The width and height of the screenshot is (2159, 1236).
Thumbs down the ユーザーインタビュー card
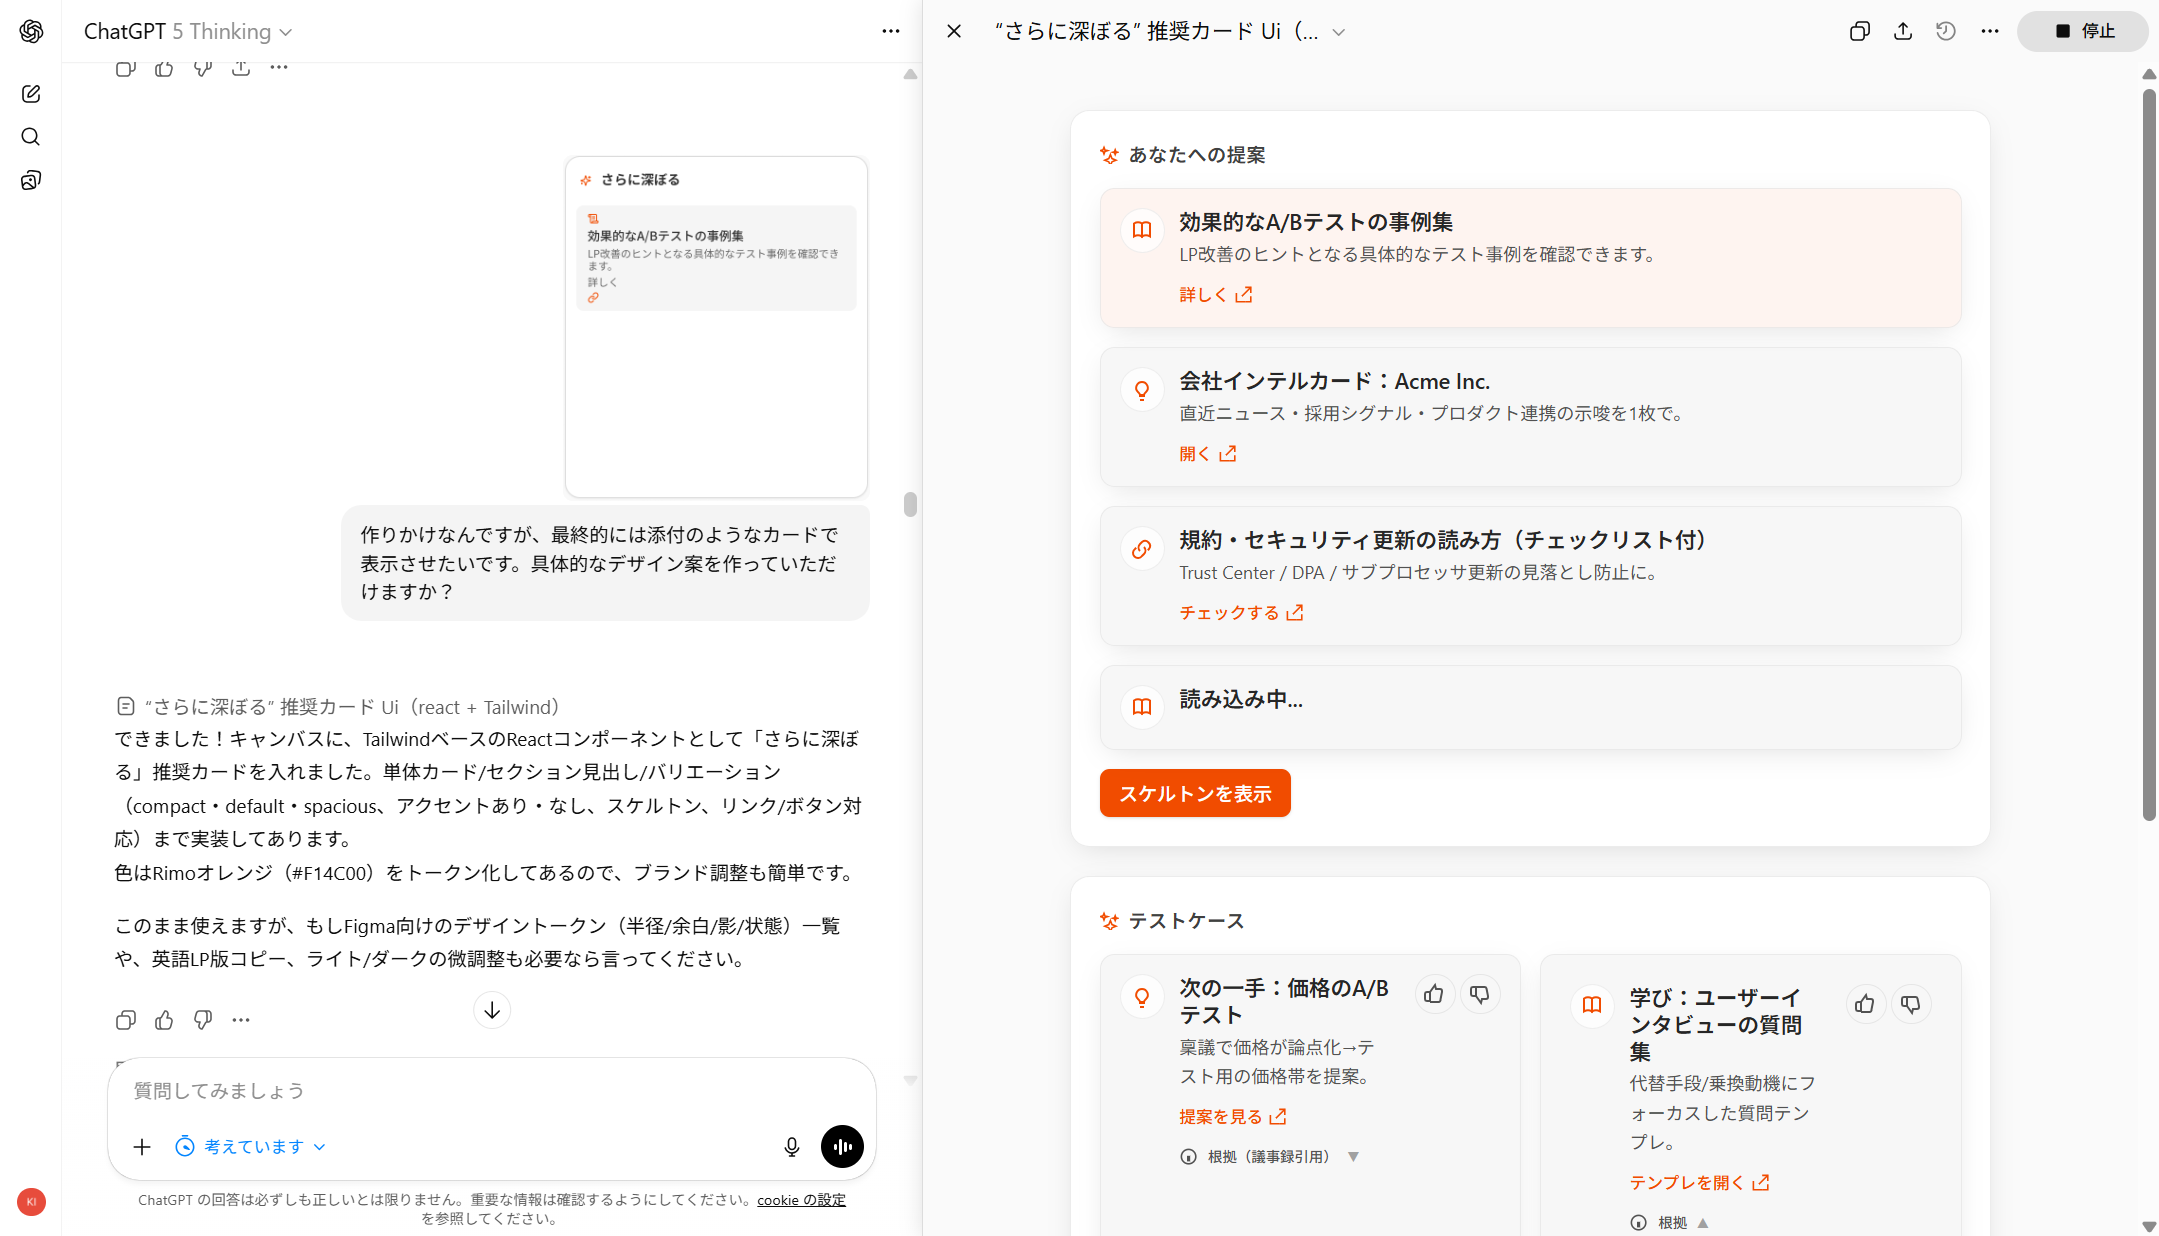pos(1910,1004)
